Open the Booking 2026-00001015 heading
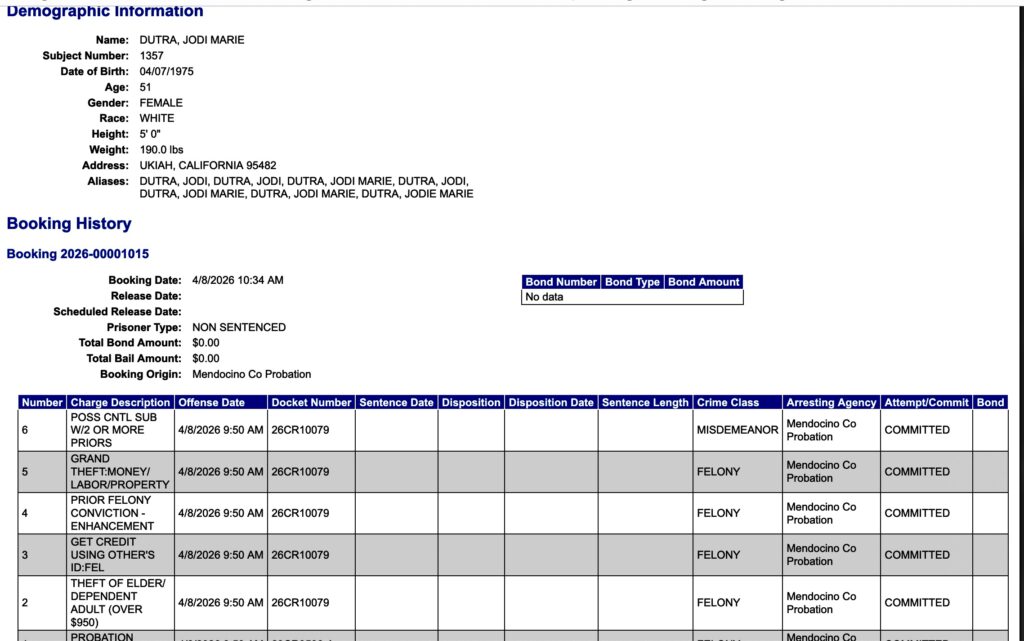The image size is (1024, 641). [x=78, y=254]
